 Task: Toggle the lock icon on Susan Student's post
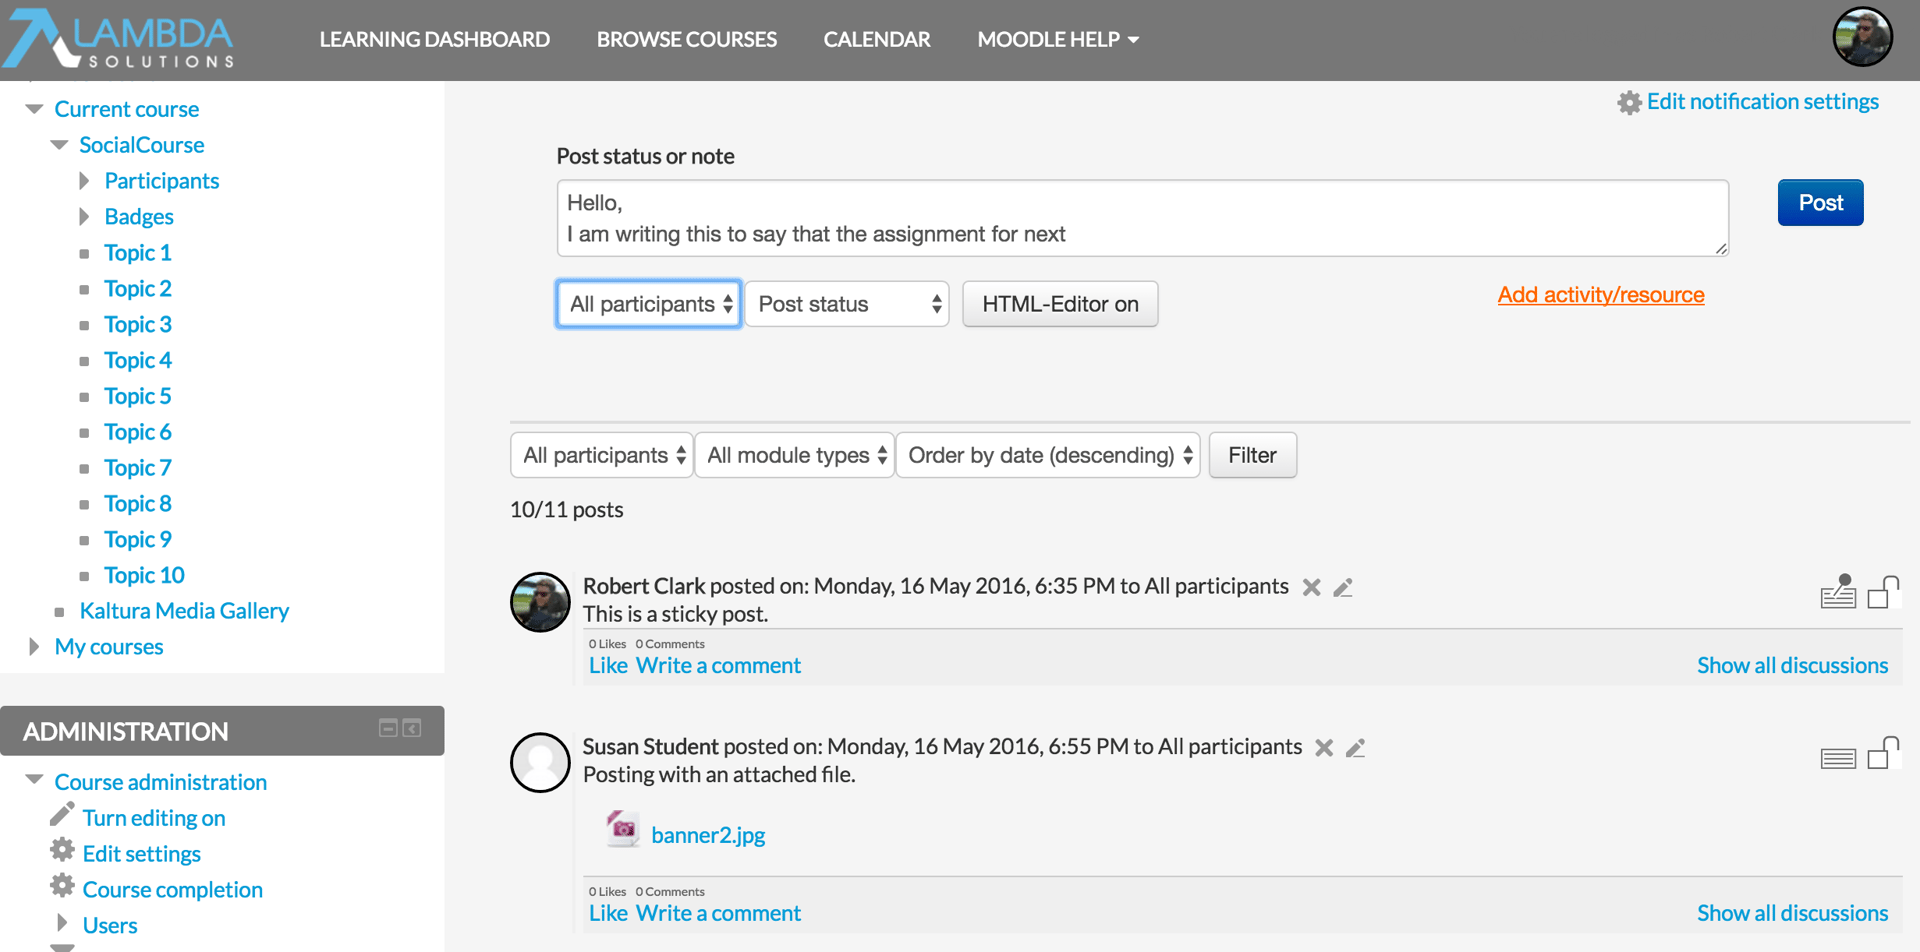tap(1884, 753)
